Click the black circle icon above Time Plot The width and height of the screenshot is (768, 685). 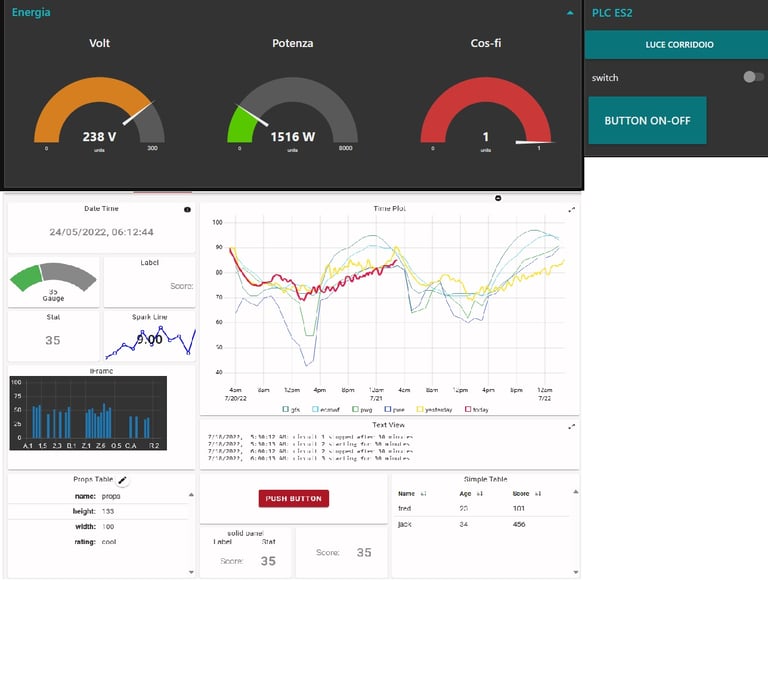[498, 198]
